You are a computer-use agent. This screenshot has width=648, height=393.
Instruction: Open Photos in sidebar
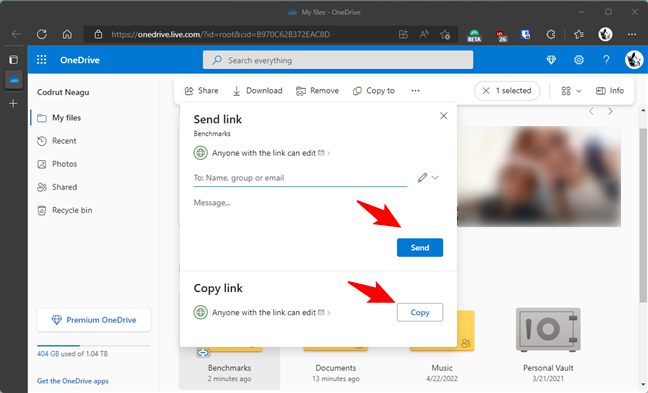click(x=57, y=164)
